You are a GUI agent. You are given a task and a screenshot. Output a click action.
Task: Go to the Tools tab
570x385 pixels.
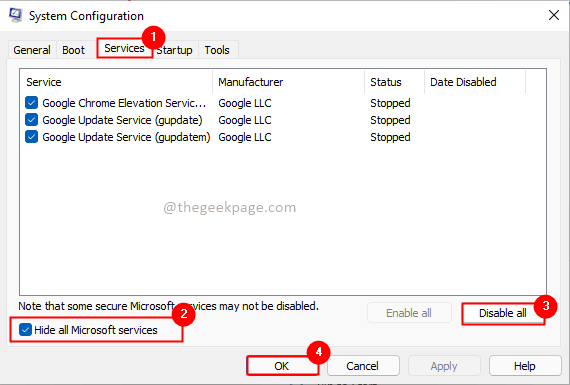[x=217, y=50]
